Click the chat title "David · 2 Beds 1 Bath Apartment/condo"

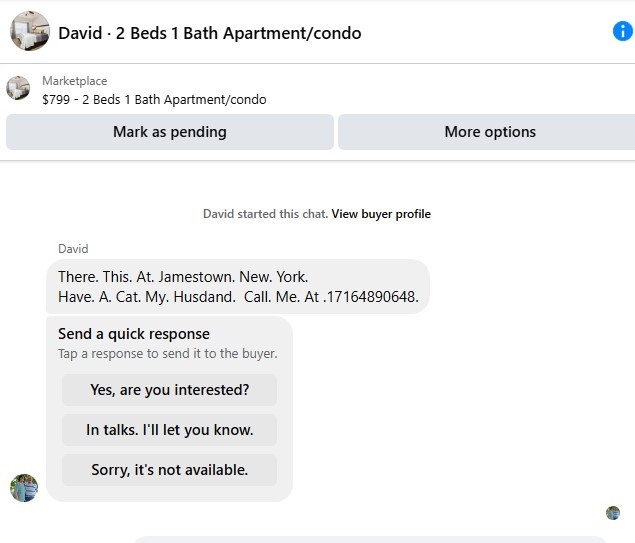210,33
